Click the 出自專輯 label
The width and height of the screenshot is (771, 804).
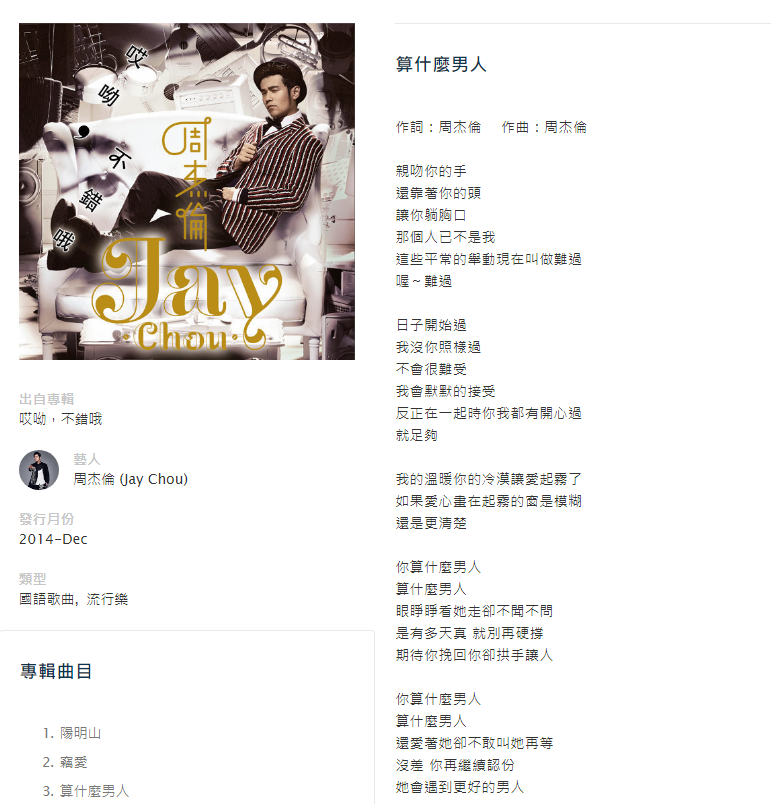pyautogui.click(x=47, y=398)
